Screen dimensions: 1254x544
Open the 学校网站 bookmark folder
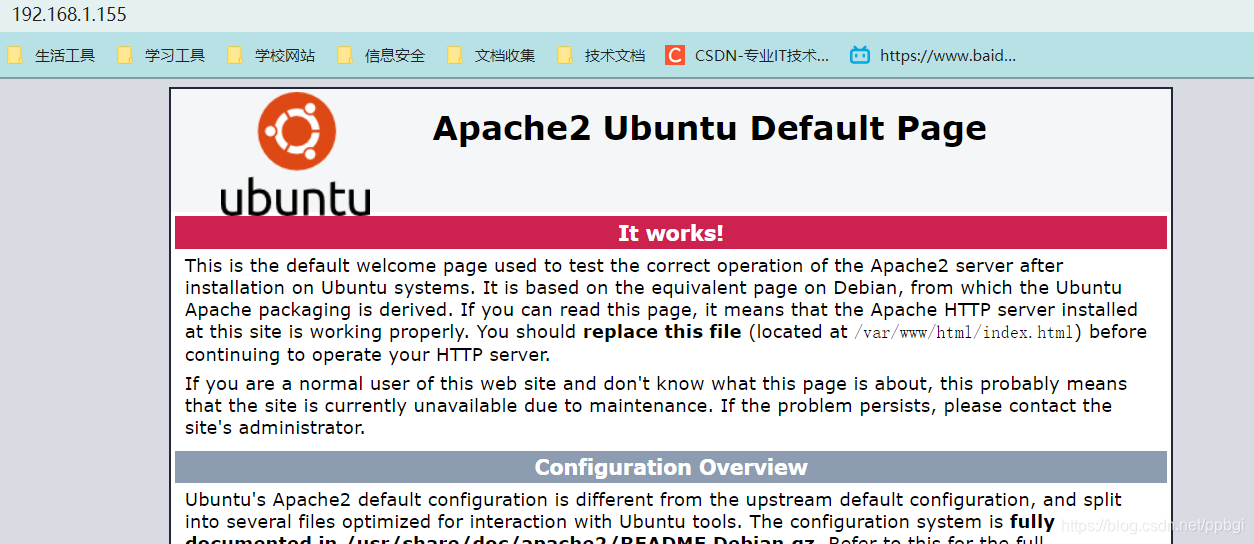271,55
